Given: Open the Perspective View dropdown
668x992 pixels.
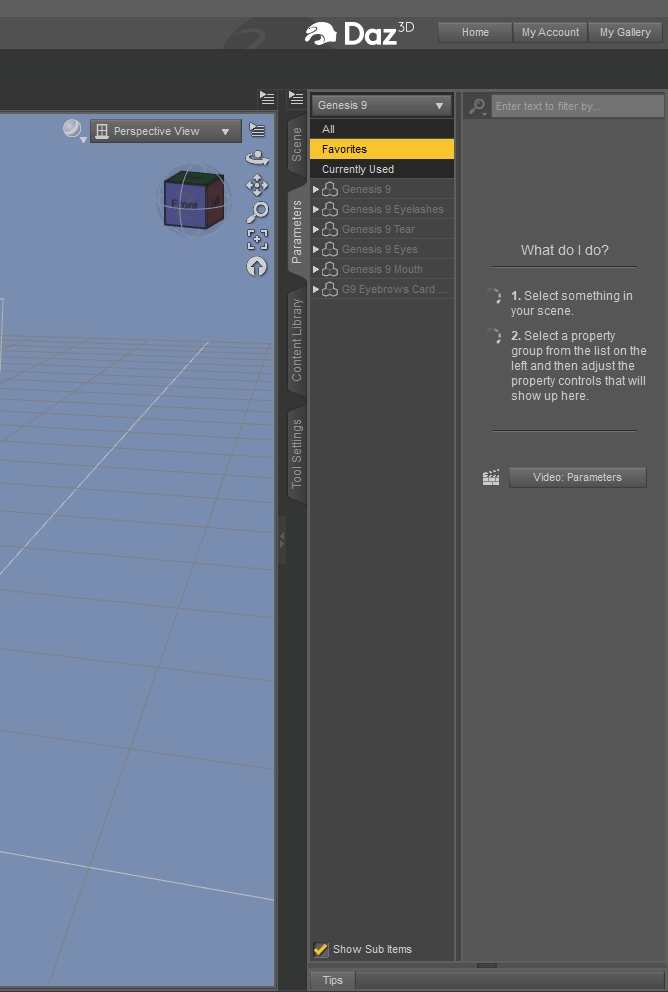Looking at the screenshot, I should [166, 131].
